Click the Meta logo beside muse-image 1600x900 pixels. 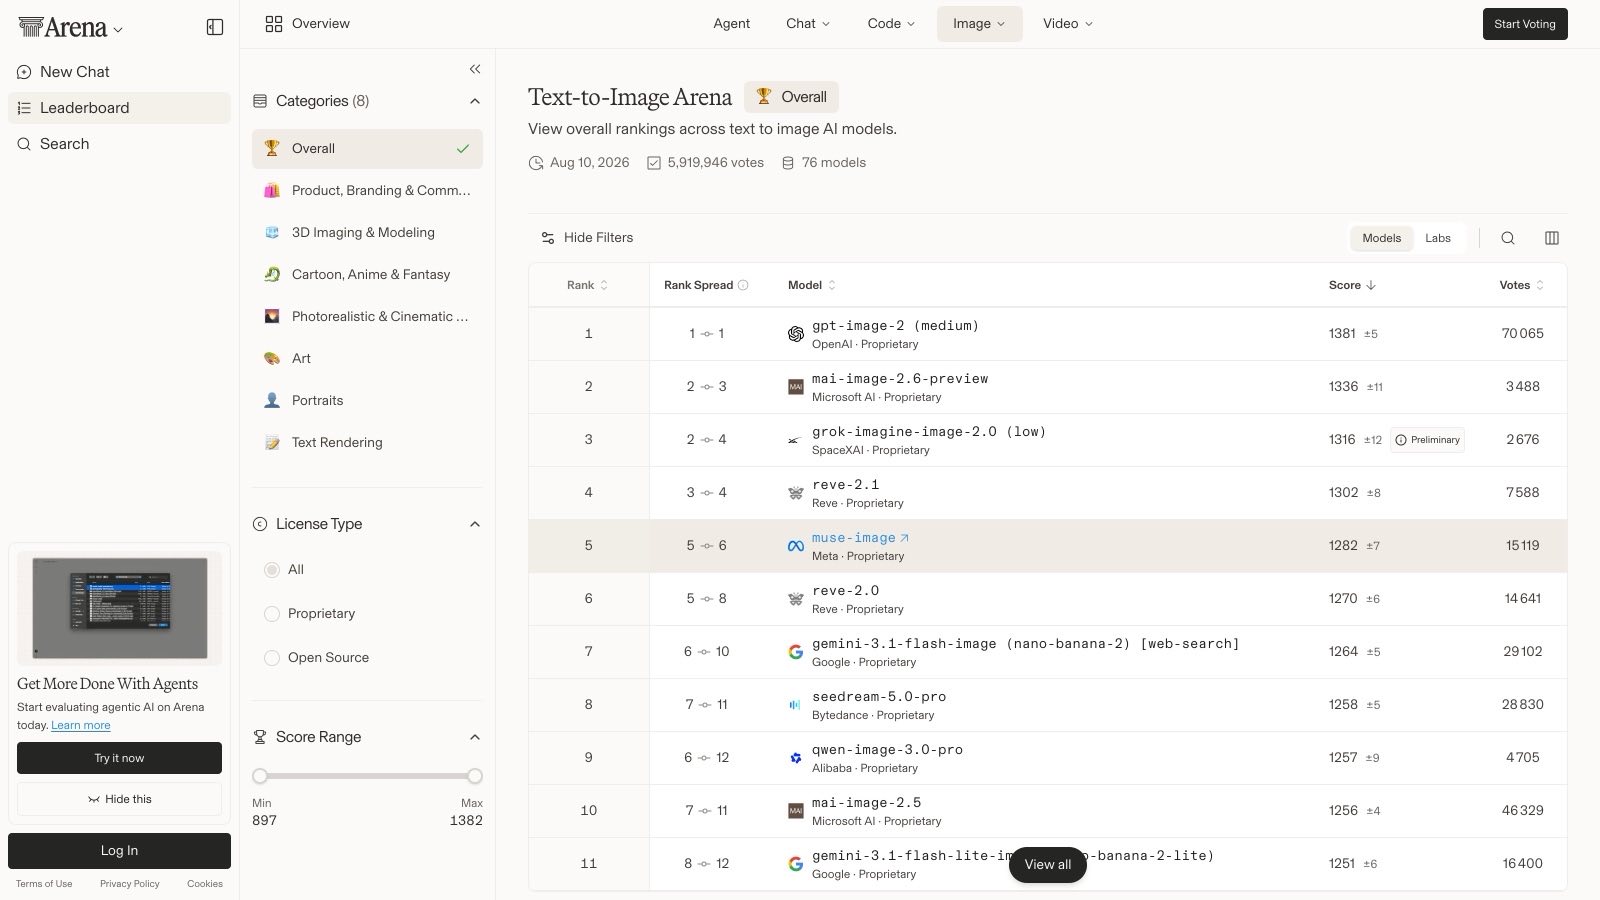point(796,546)
